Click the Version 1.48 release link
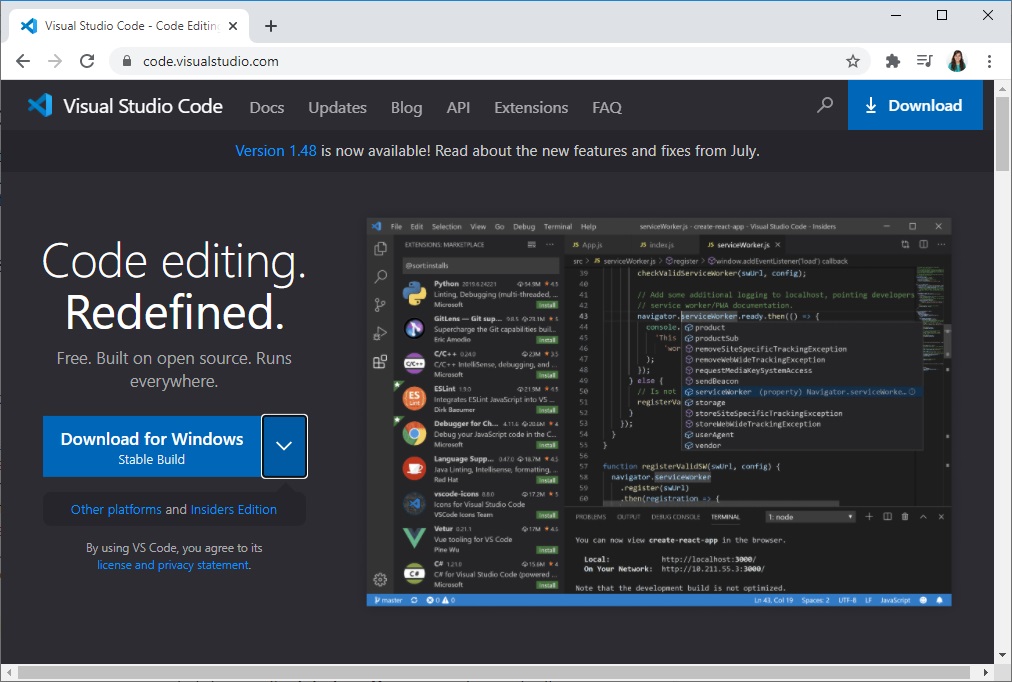 point(276,151)
